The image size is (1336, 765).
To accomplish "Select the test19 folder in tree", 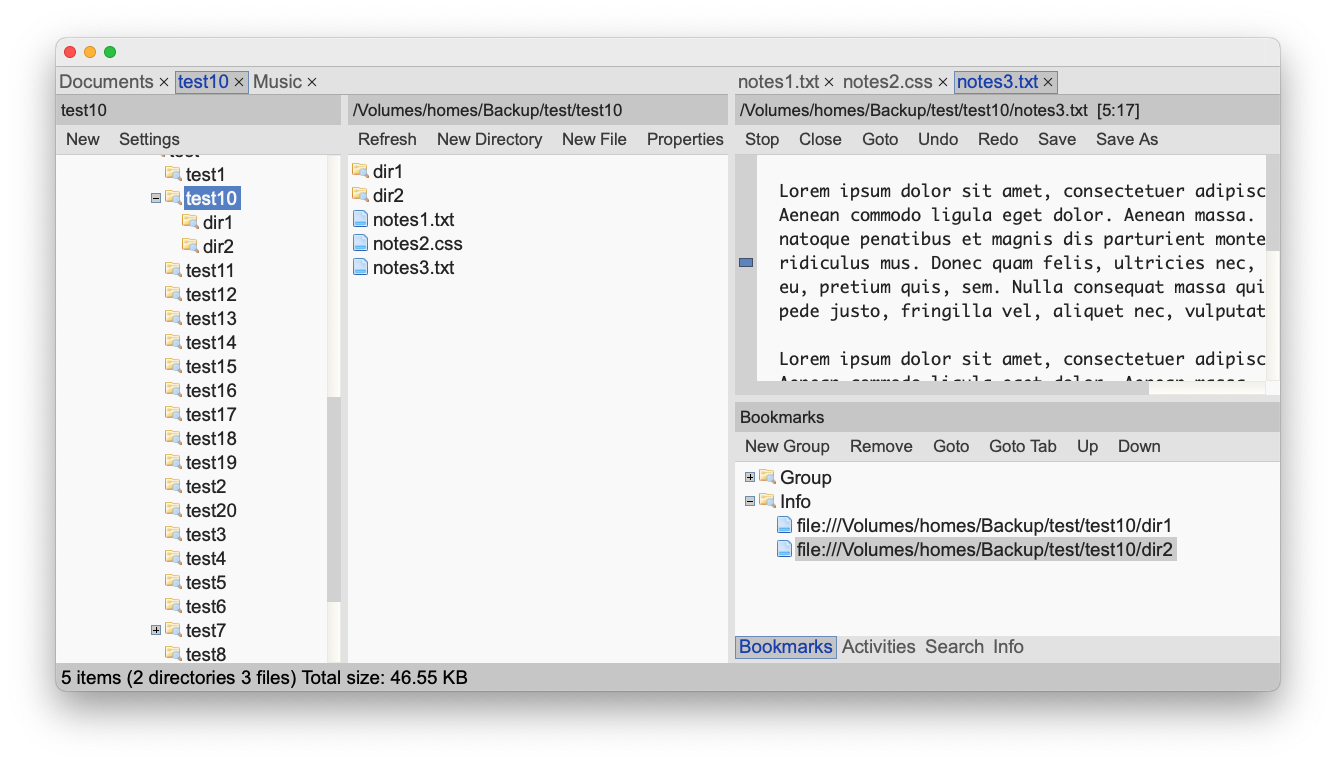I will (211, 462).
